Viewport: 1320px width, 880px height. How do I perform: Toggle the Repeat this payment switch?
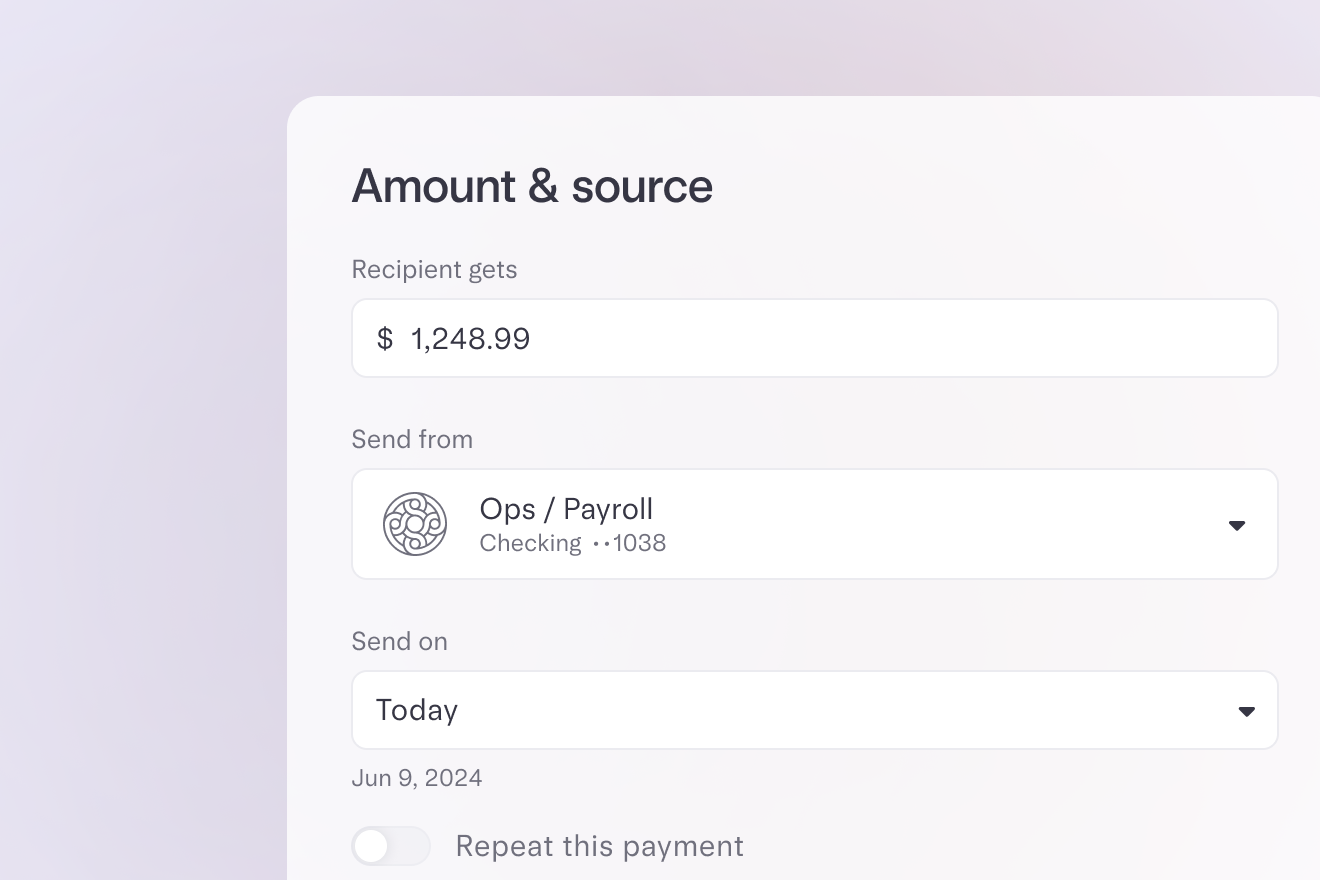(x=391, y=846)
